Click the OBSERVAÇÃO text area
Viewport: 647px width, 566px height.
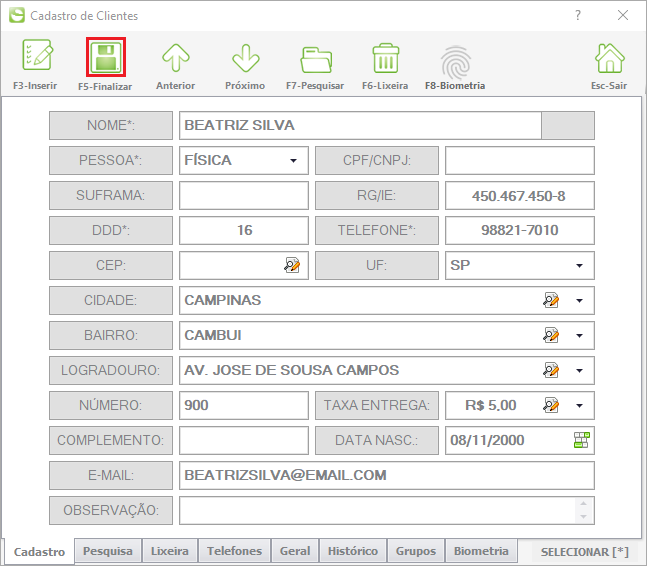378,511
